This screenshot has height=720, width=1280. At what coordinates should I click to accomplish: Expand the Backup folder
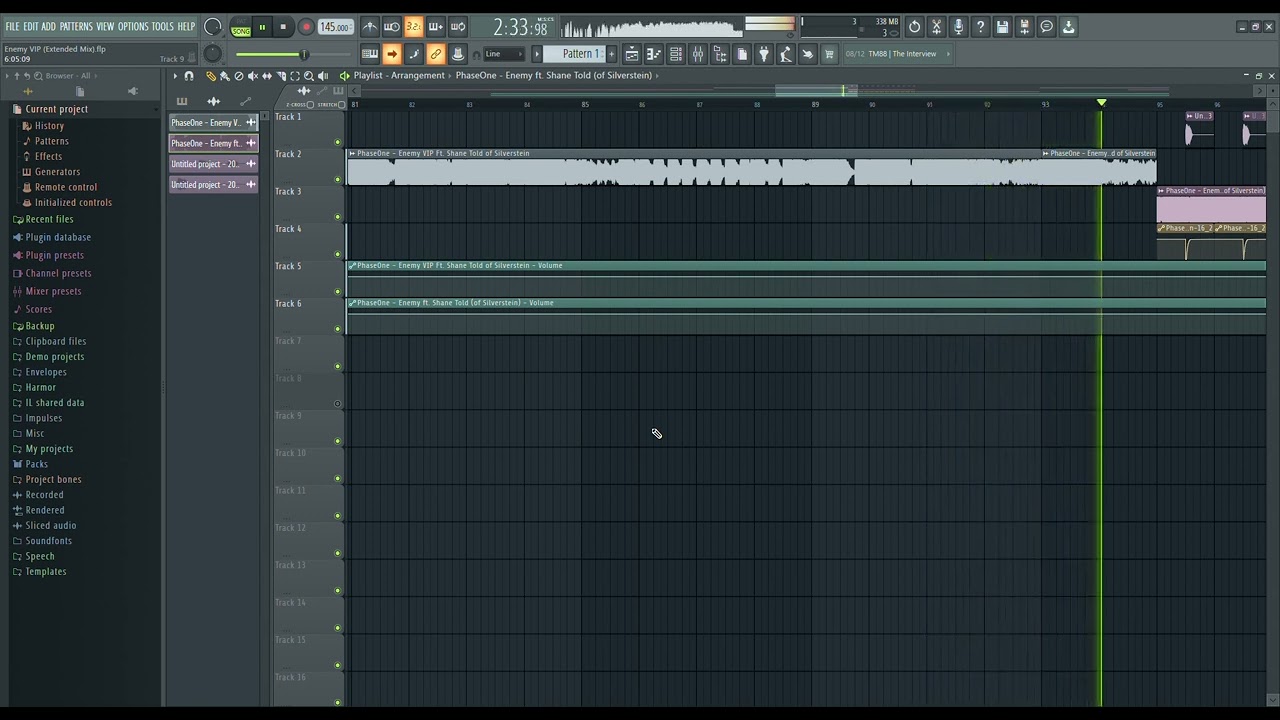(40, 326)
